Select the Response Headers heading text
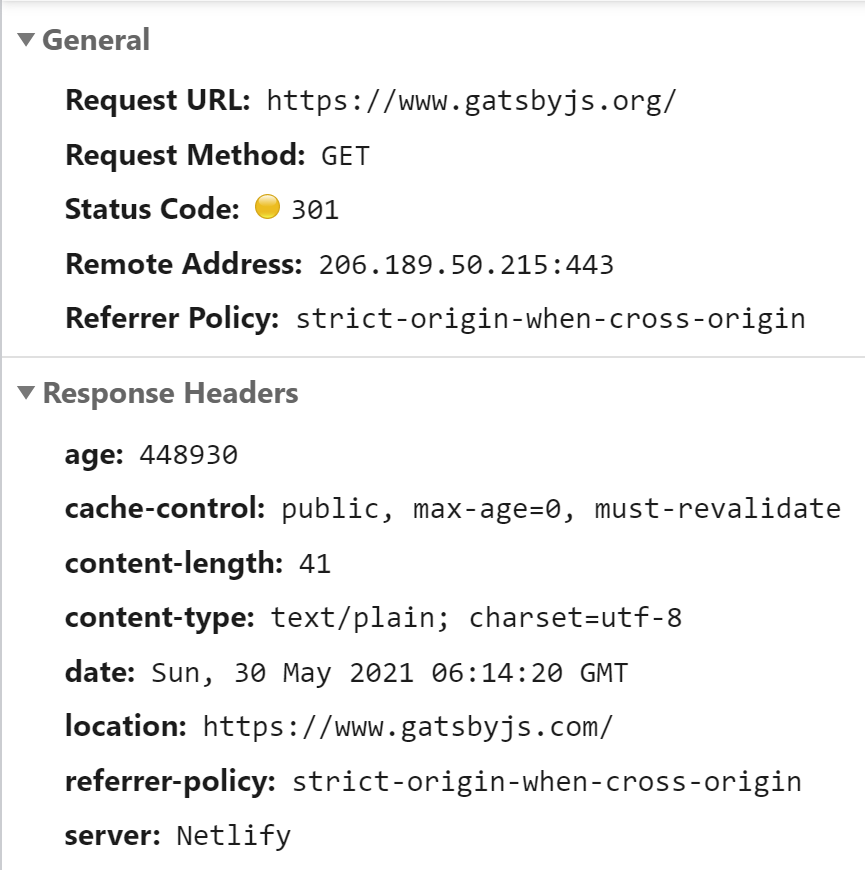The image size is (865, 870). [x=170, y=393]
